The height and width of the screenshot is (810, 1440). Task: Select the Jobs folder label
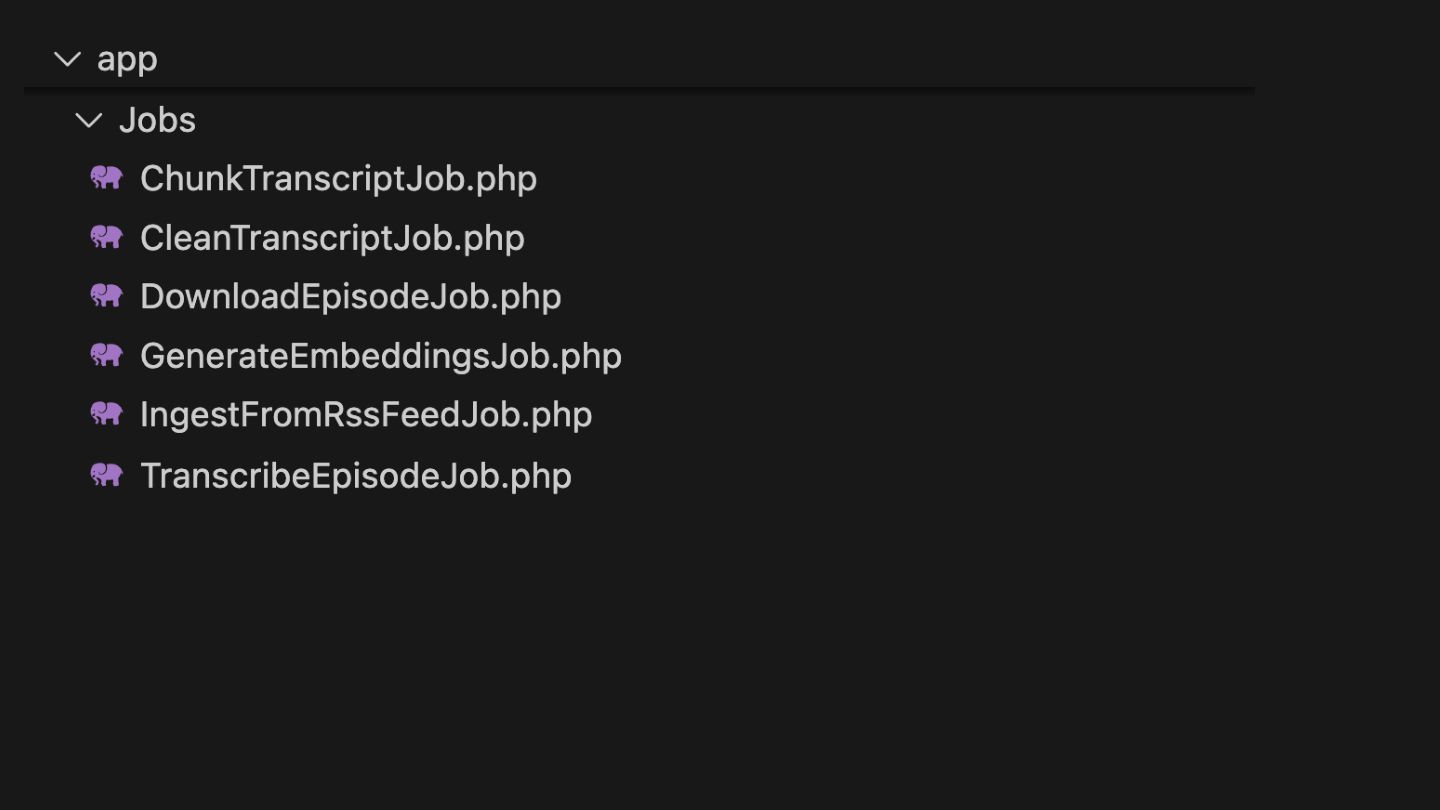pos(157,121)
